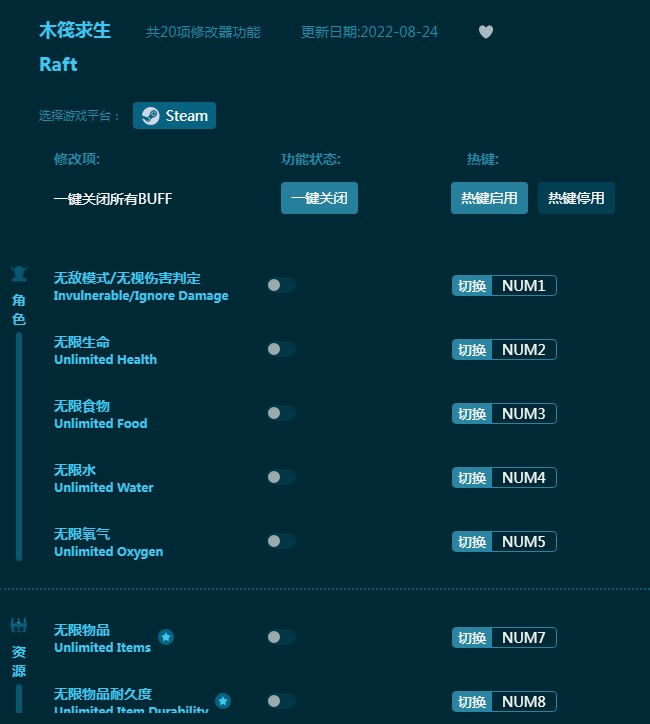Image resolution: width=650 pixels, height=724 pixels.
Task: Click 切换 button for NUM3 hotkey
Action: [x=472, y=413]
